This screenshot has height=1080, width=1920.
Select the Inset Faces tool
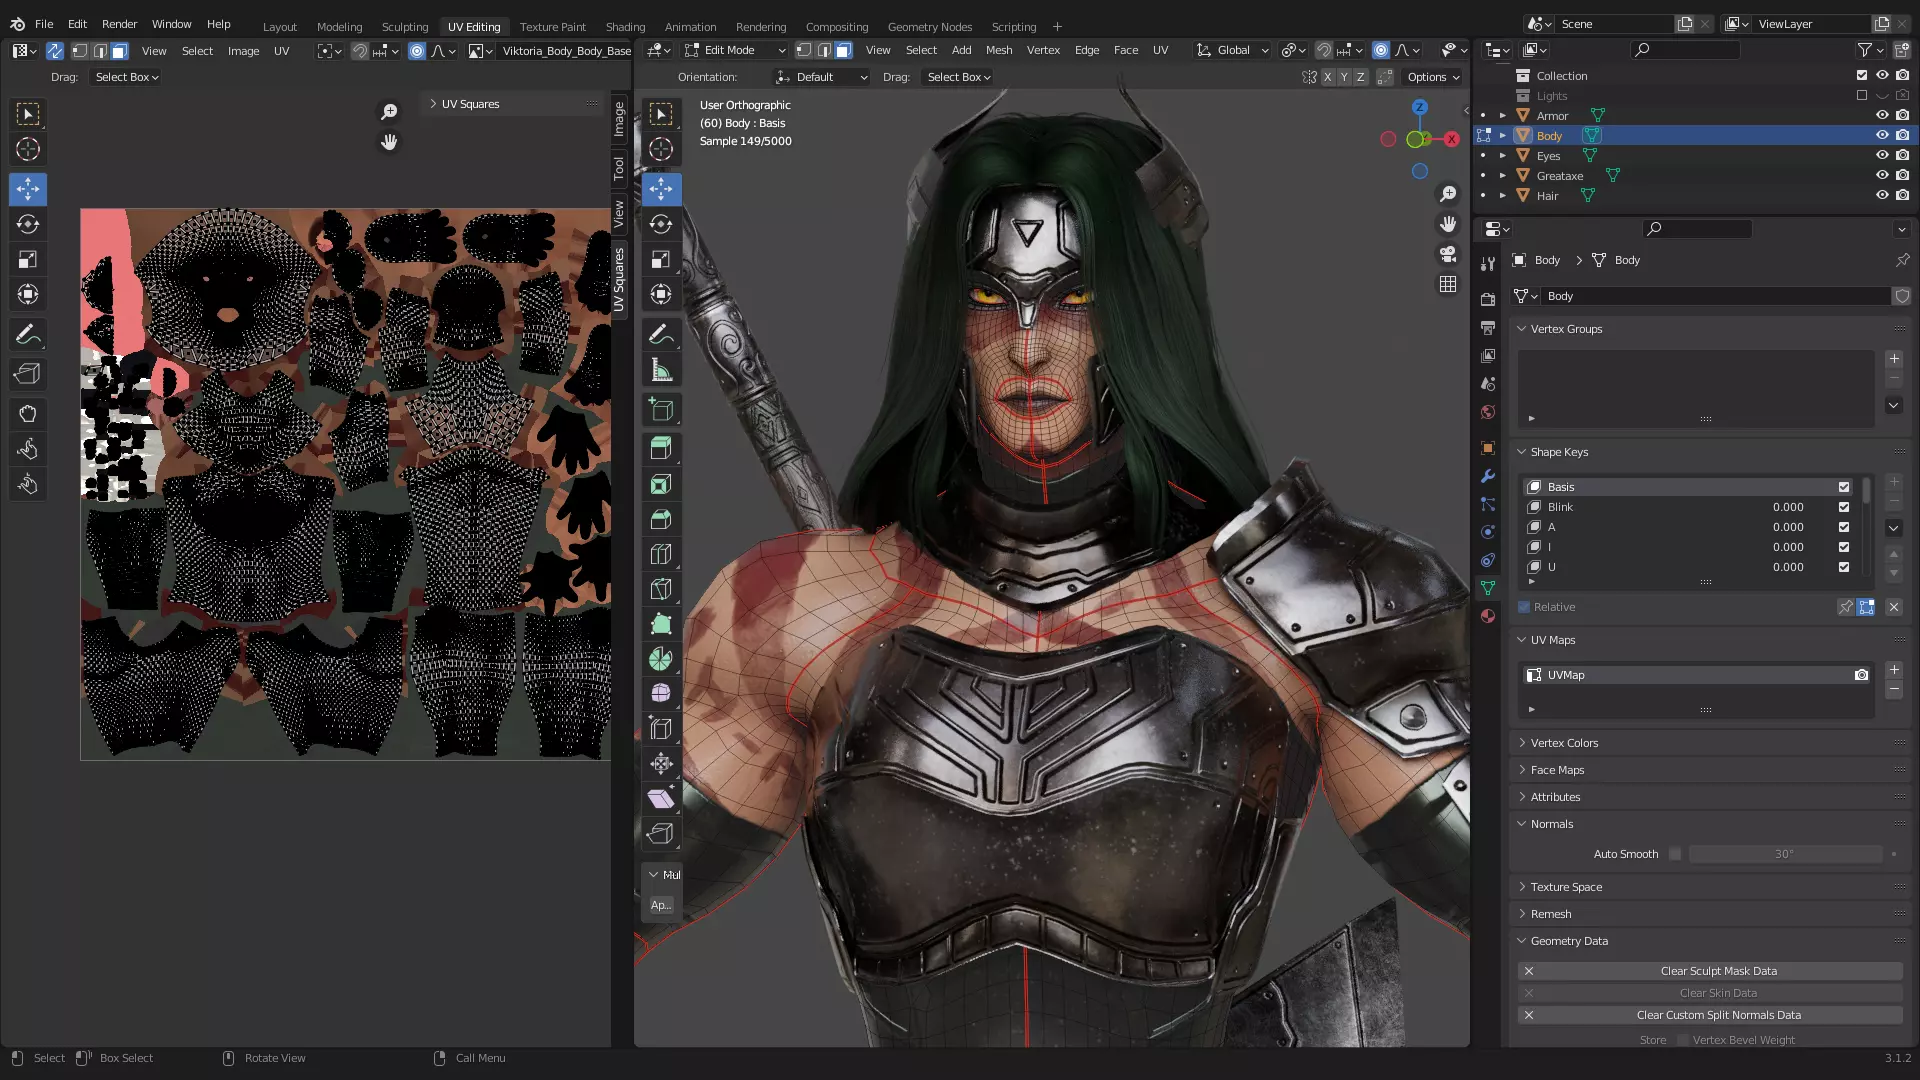coord(661,485)
